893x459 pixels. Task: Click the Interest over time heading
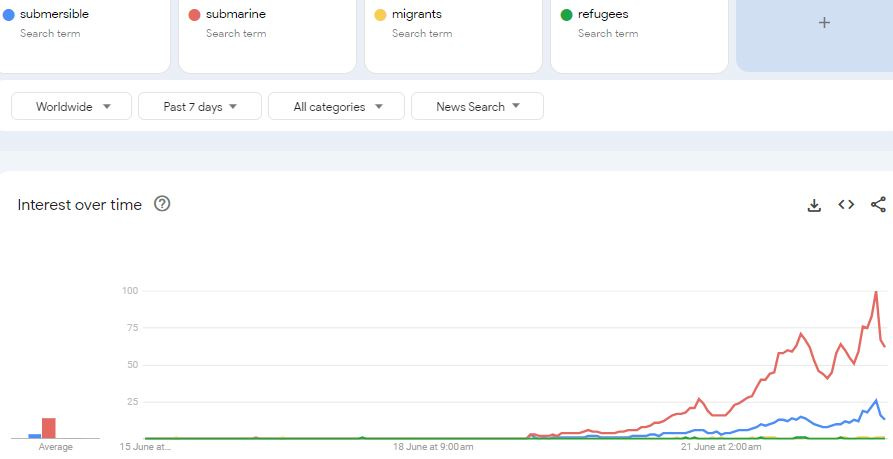tap(80, 205)
